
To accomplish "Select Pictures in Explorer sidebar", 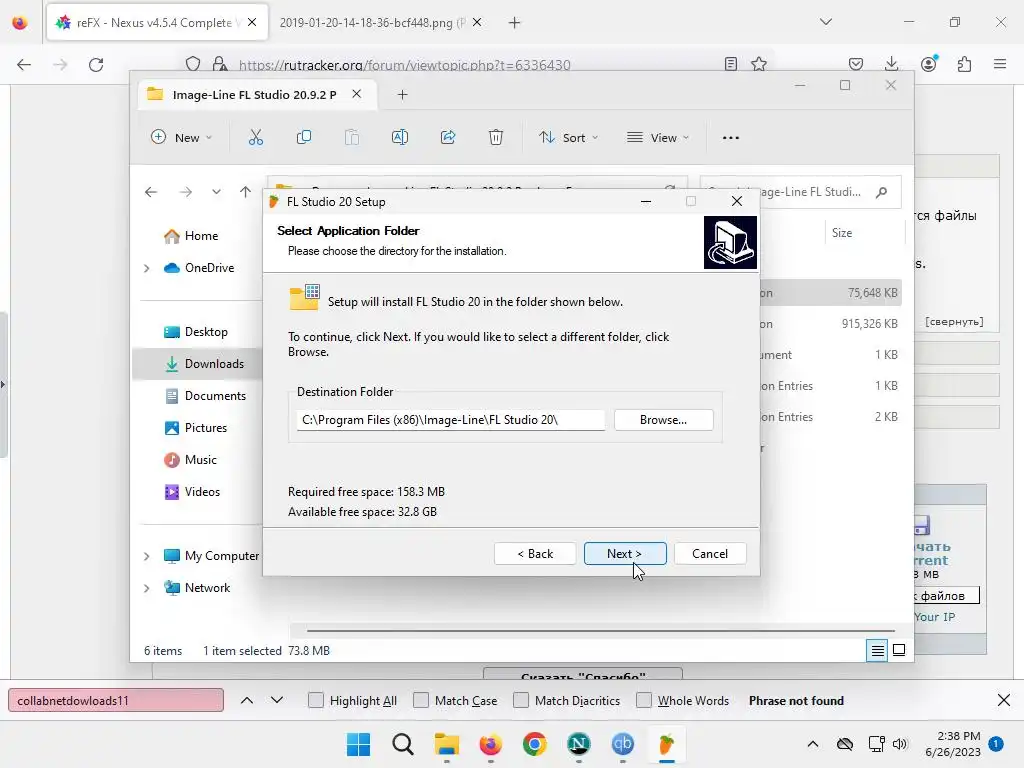I will [195, 428].
